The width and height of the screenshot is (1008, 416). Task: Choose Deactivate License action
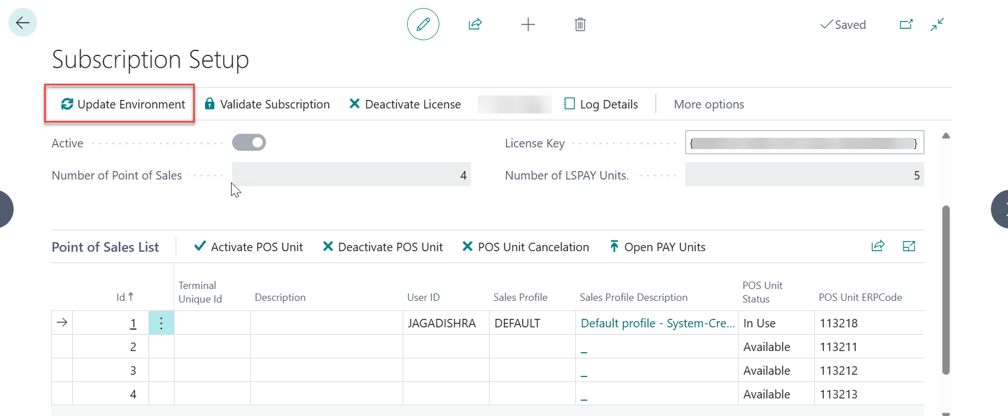(x=404, y=104)
